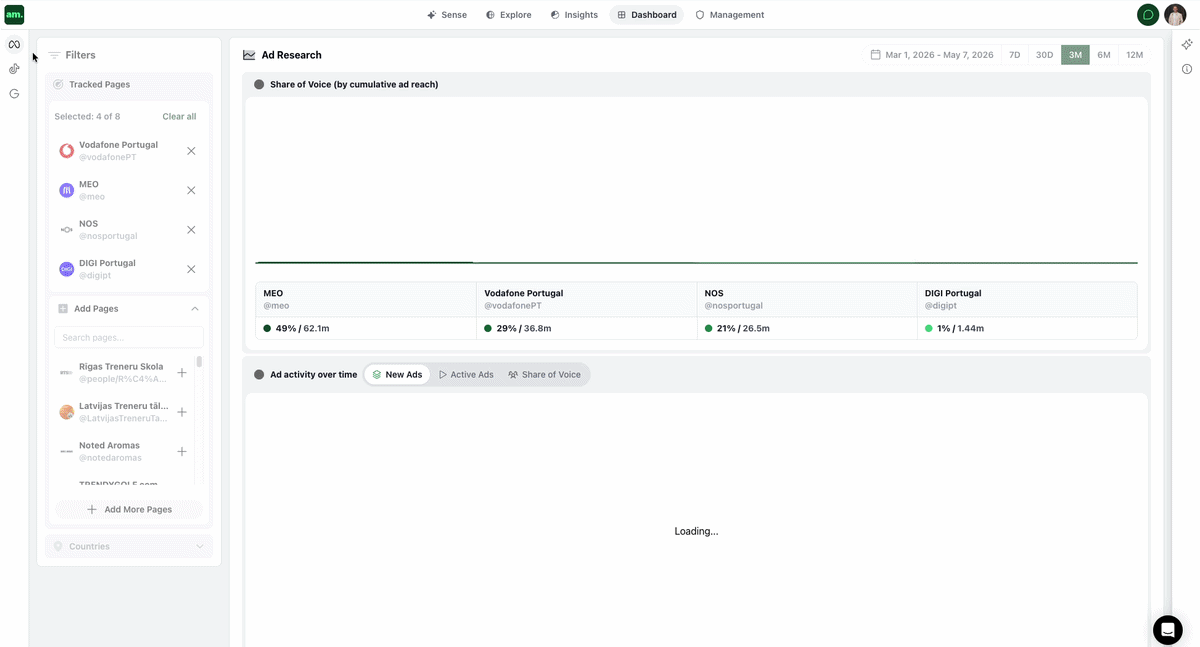
Task: Click Add More Pages button
Action: [x=129, y=510]
